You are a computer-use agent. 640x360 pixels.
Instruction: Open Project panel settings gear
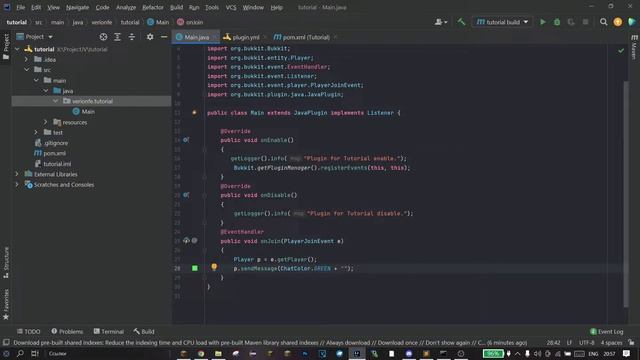(x=150, y=37)
